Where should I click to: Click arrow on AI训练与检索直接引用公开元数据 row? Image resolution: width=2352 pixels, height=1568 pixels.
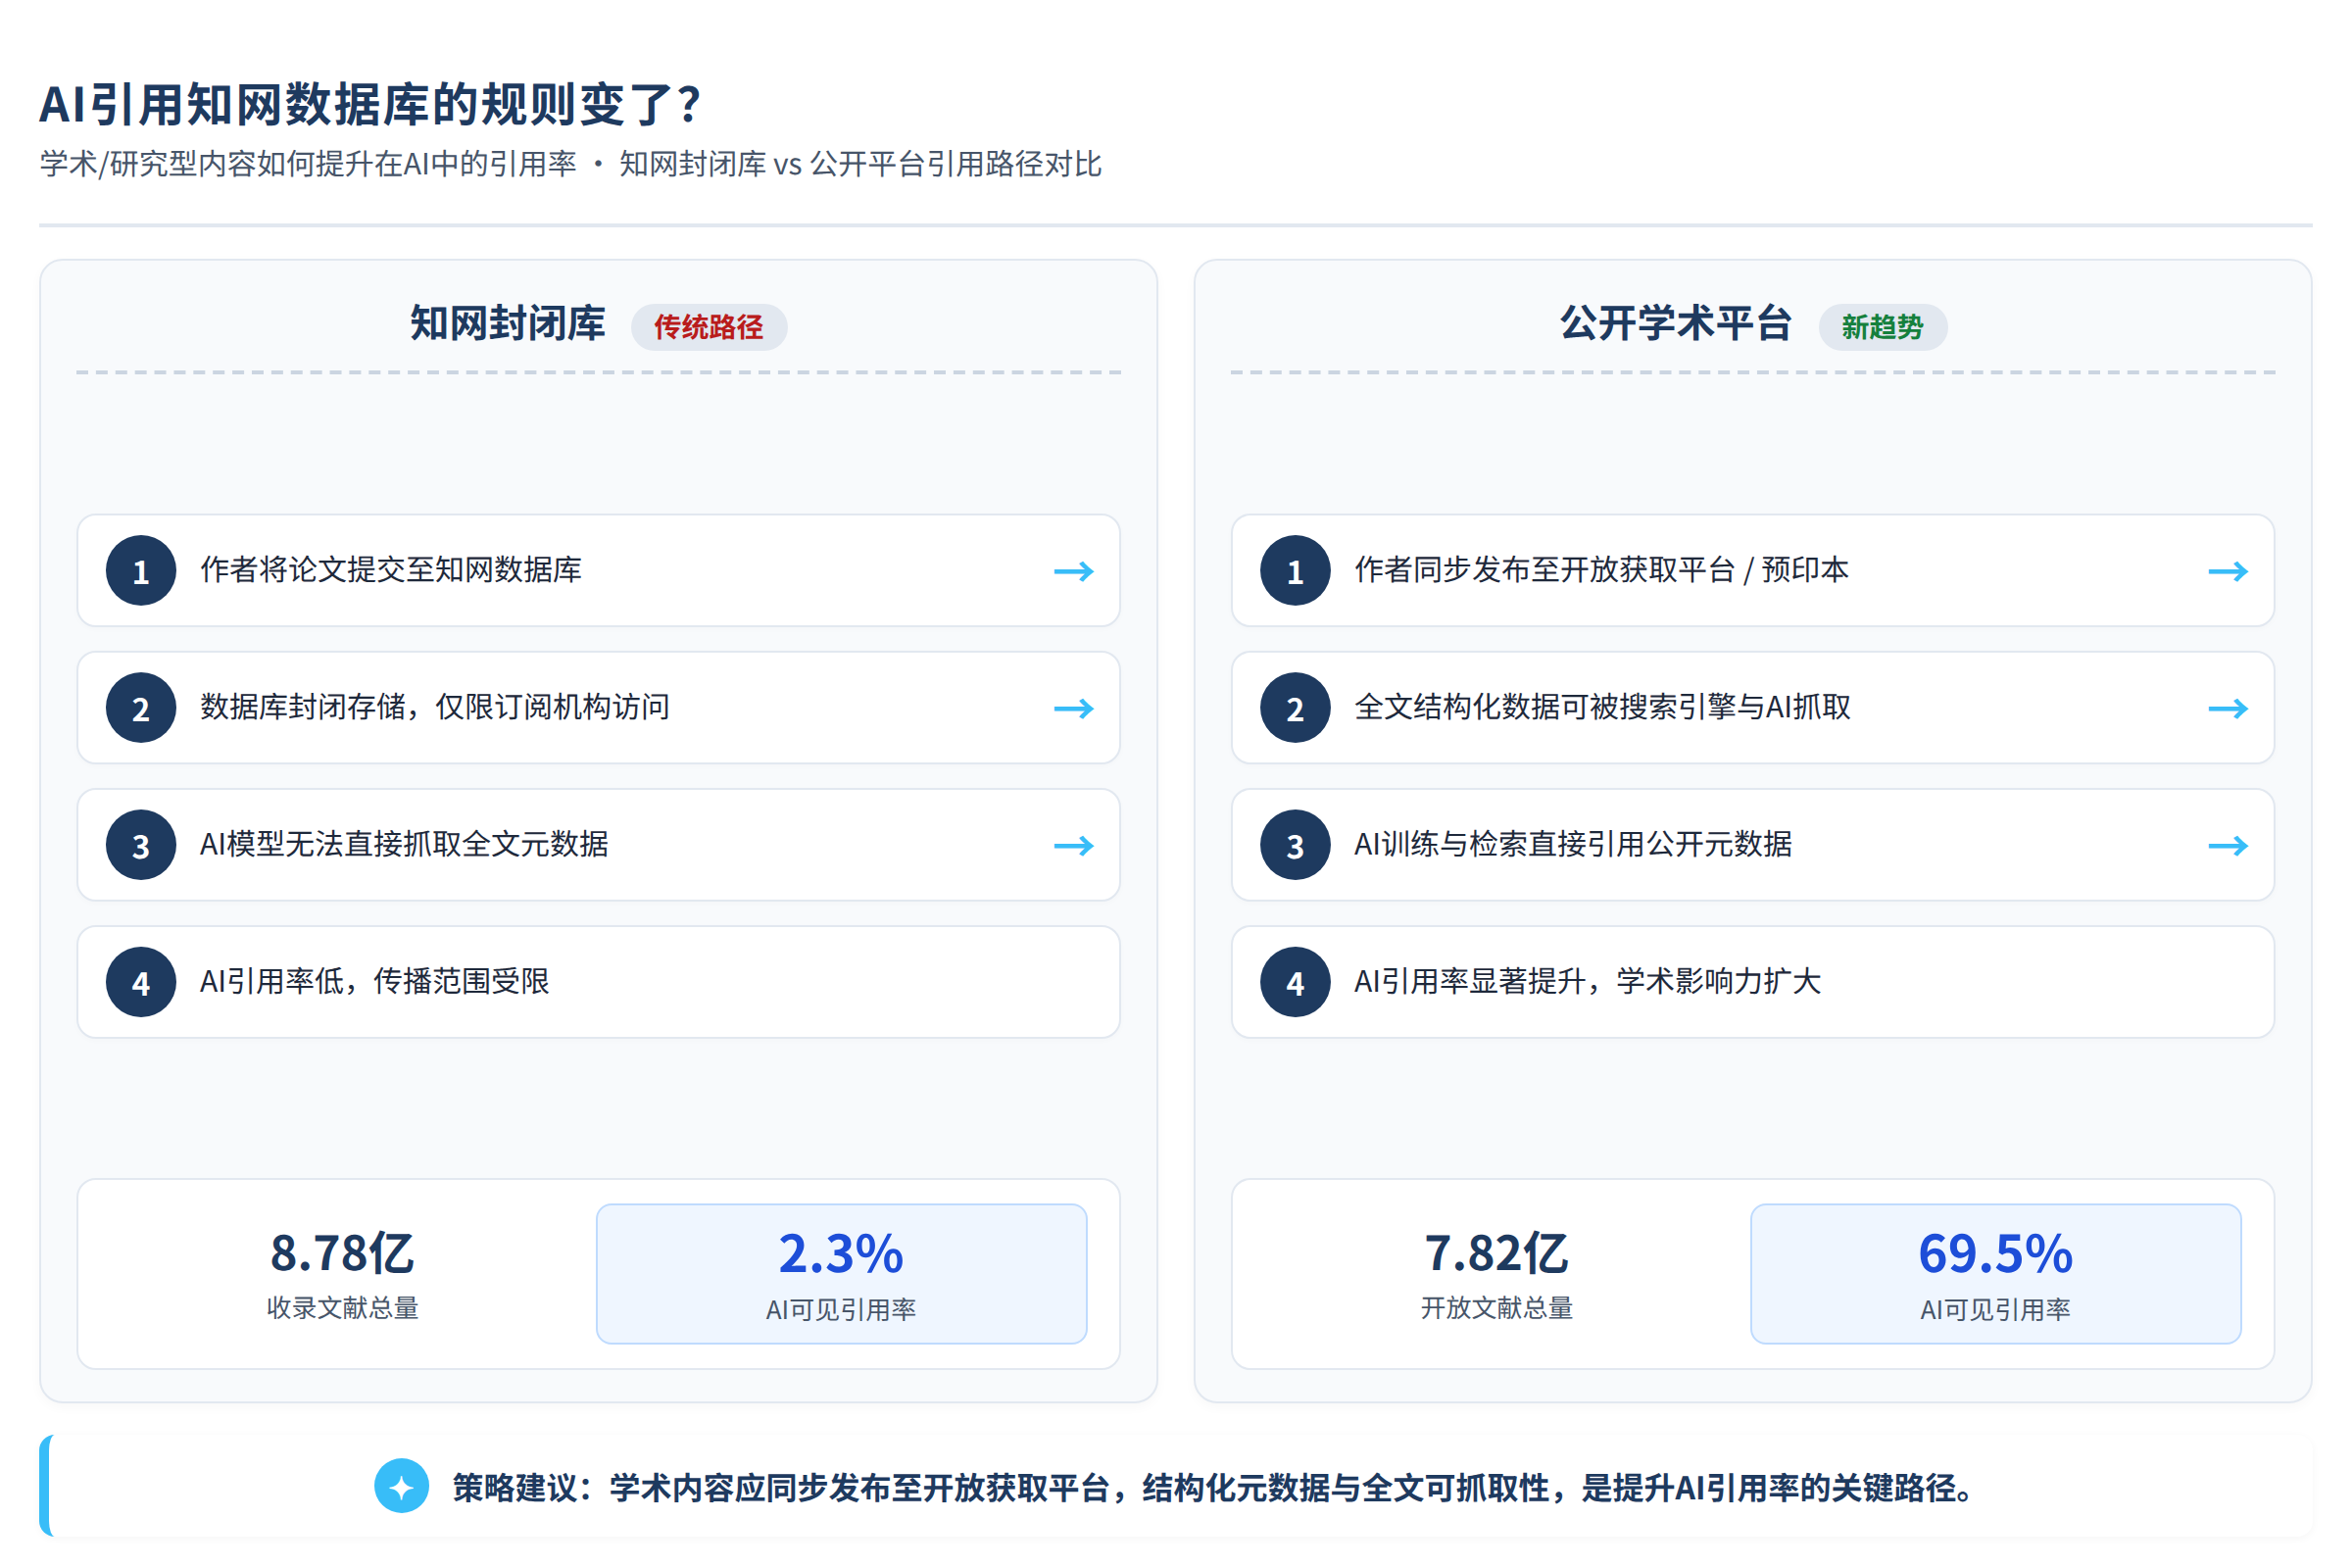[2228, 845]
